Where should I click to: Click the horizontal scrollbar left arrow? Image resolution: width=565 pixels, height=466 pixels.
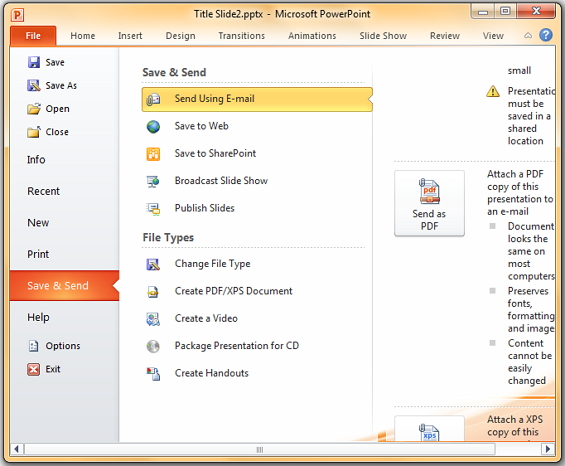tap(17, 449)
